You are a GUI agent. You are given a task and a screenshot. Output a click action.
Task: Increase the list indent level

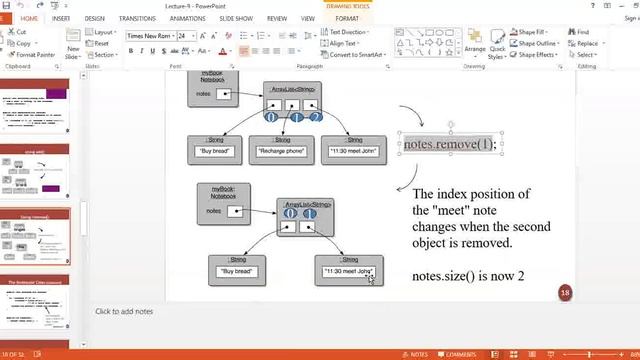pos(293,36)
